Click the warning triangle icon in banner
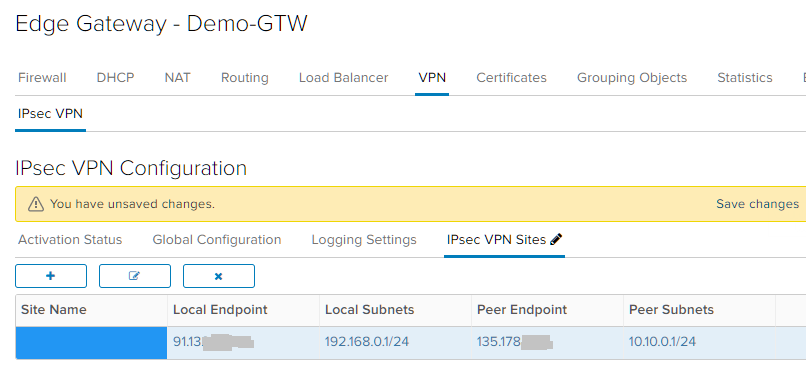 [x=35, y=204]
